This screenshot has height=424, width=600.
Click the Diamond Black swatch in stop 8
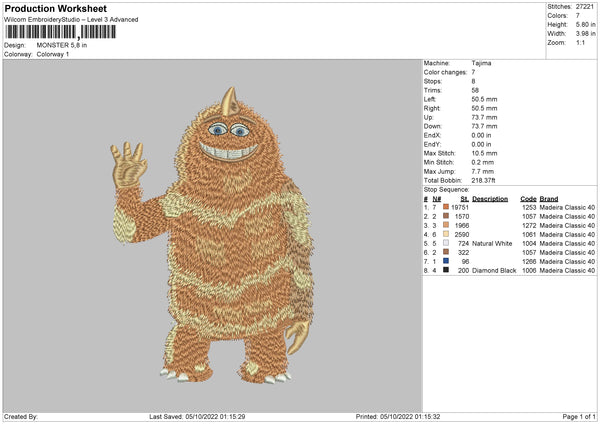coord(446,270)
